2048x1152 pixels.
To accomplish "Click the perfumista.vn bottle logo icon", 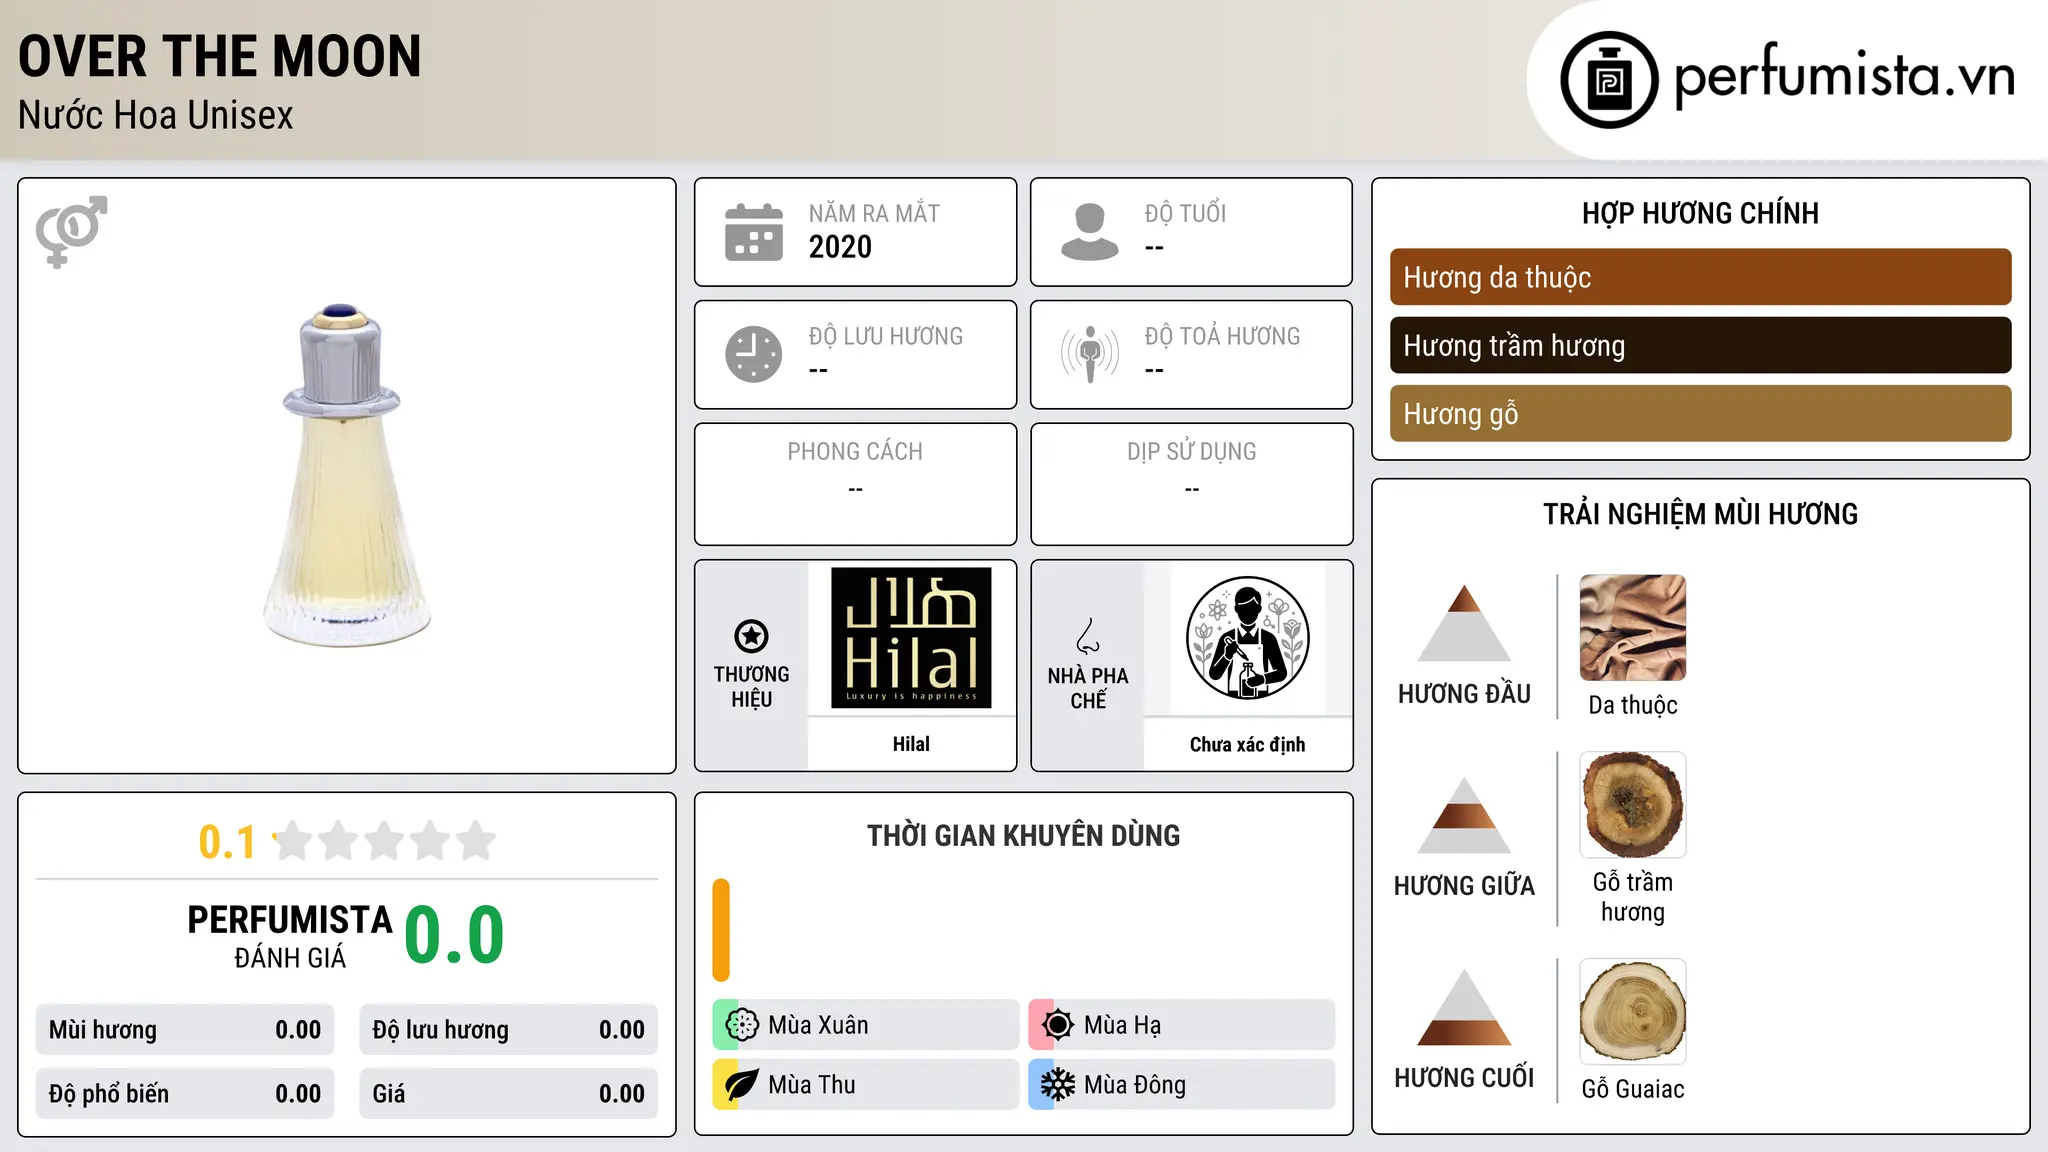I will (1609, 80).
